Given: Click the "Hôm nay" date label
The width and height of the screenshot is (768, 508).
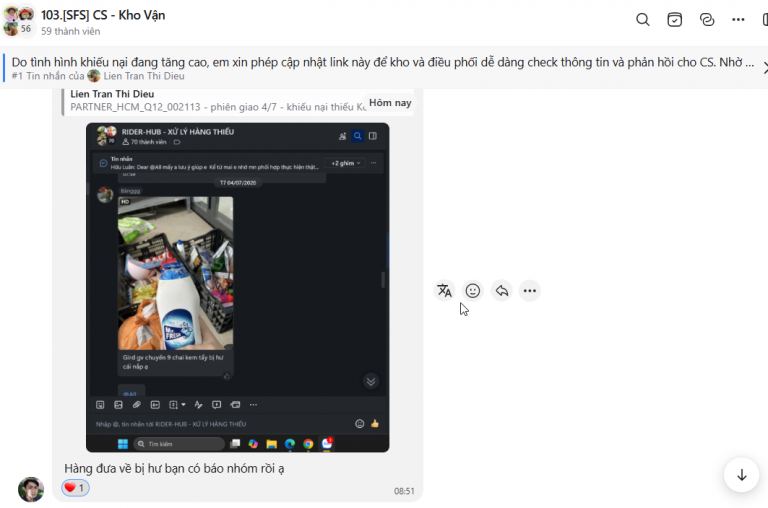Looking at the screenshot, I should [390, 103].
